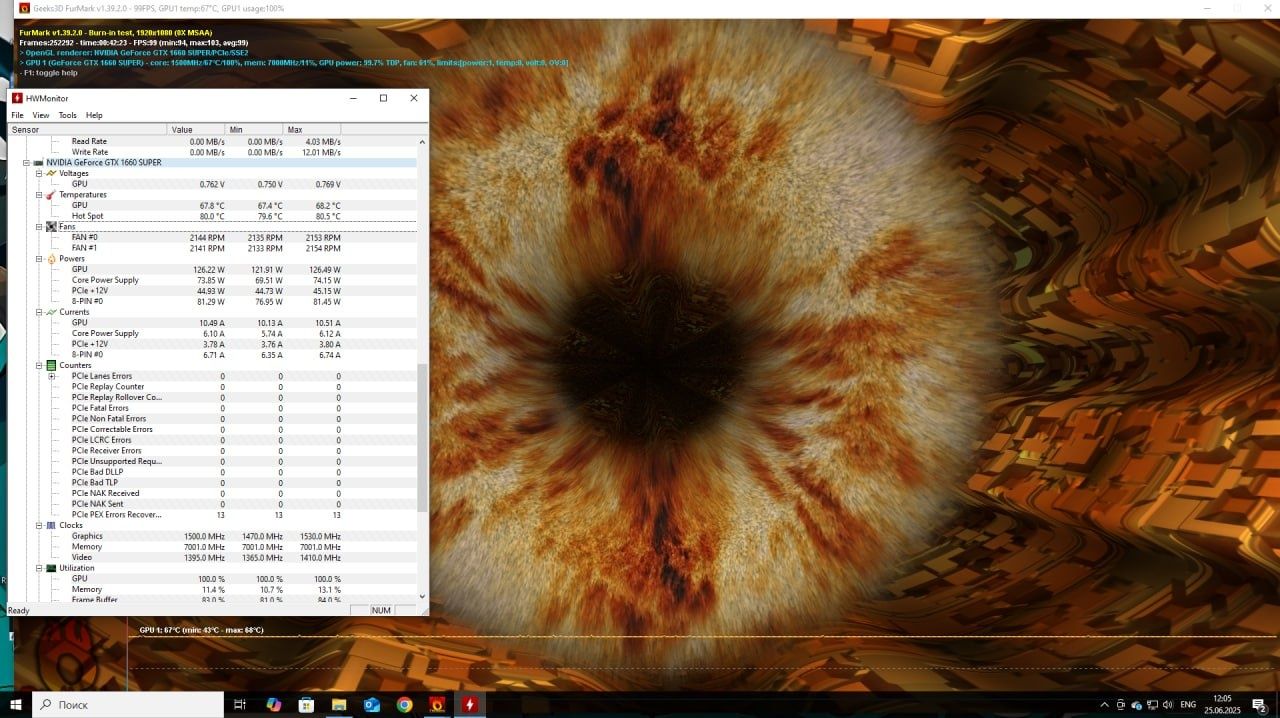
Task: Click the sensor list scrollbar down arrow
Action: (422, 596)
